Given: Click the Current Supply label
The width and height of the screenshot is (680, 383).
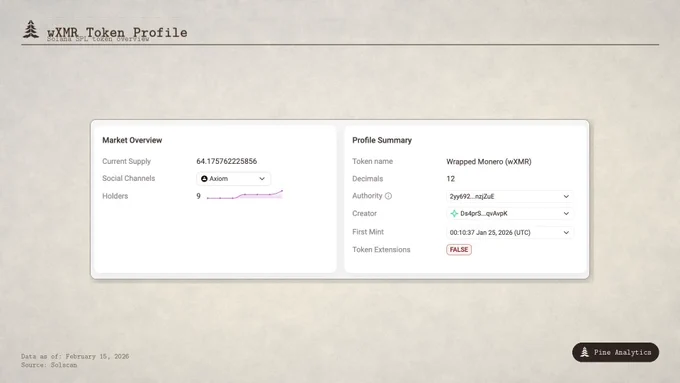Looking at the screenshot, I should point(127,161).
